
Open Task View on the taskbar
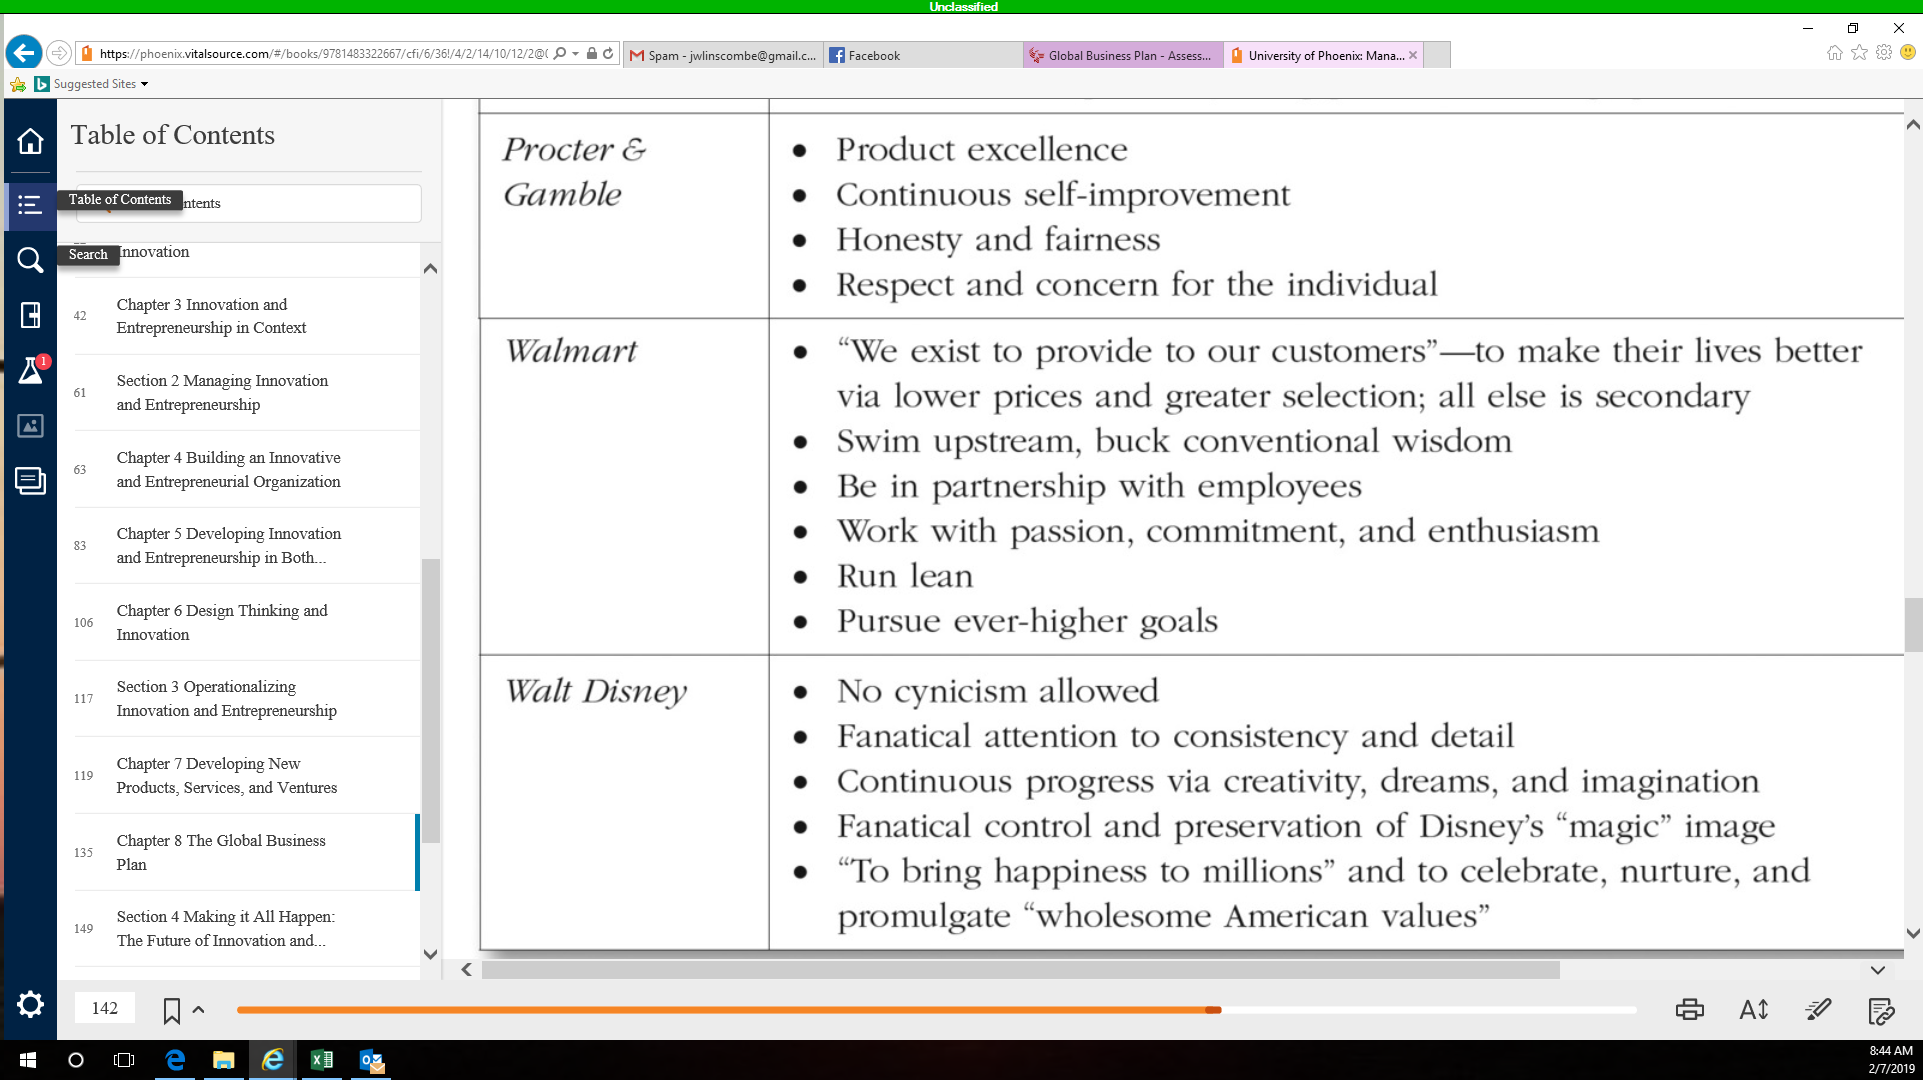[x=124, y=1060]
